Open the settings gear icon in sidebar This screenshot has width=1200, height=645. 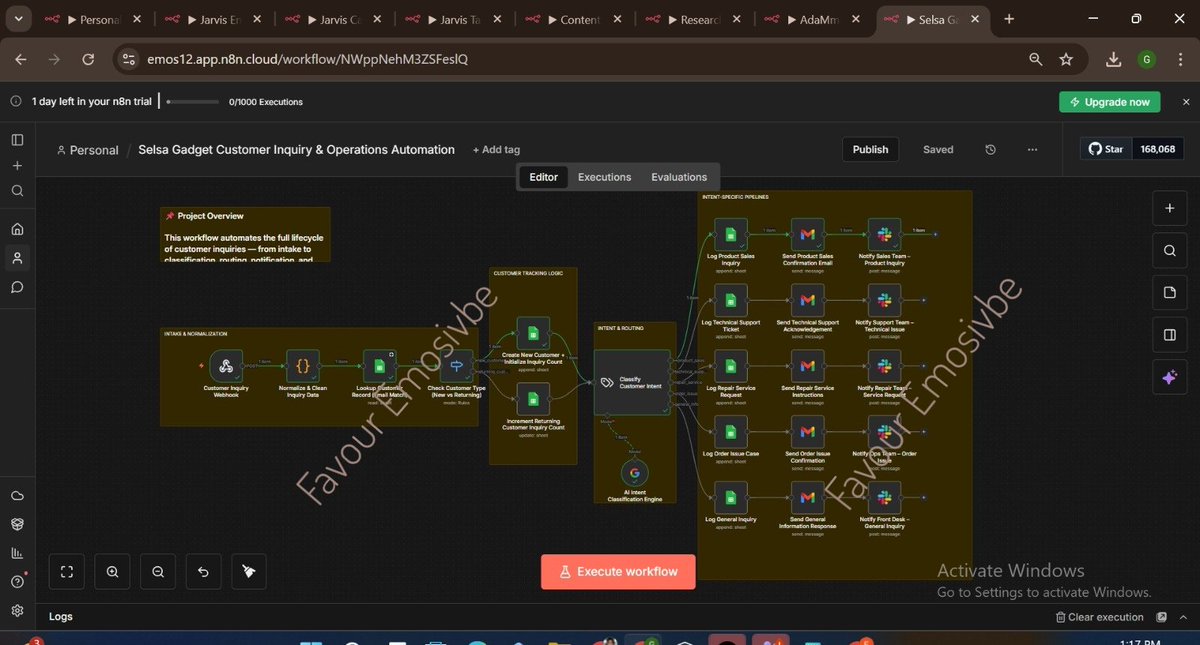point(17,610)
